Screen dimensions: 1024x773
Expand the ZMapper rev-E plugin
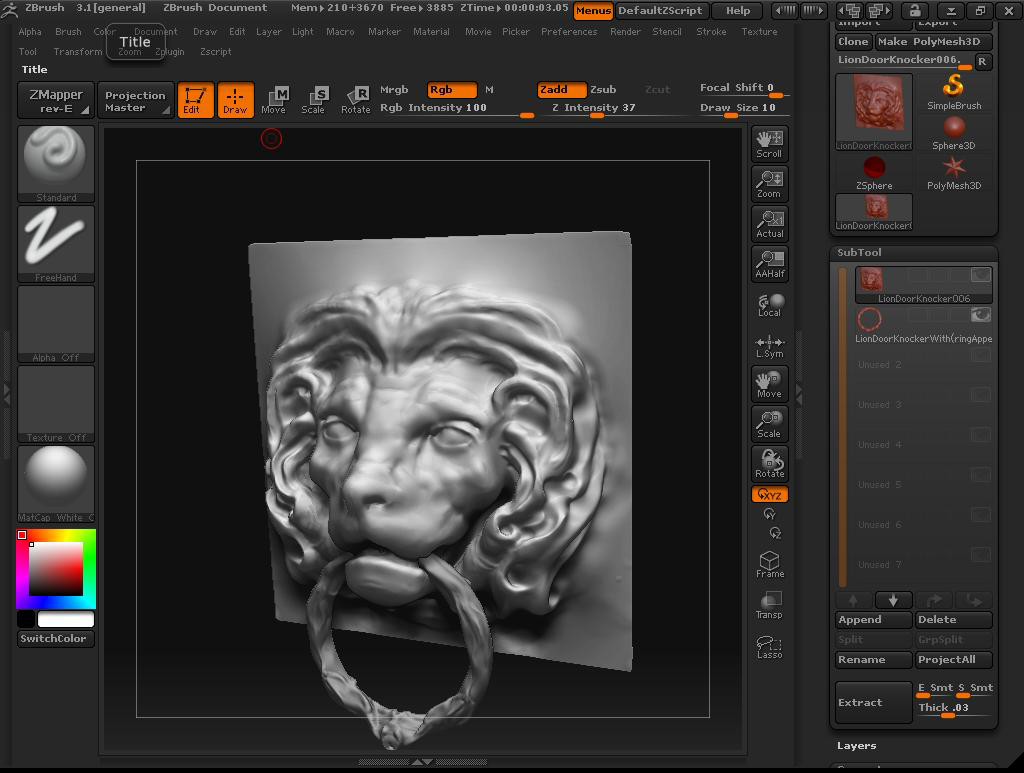coord(56,101)
